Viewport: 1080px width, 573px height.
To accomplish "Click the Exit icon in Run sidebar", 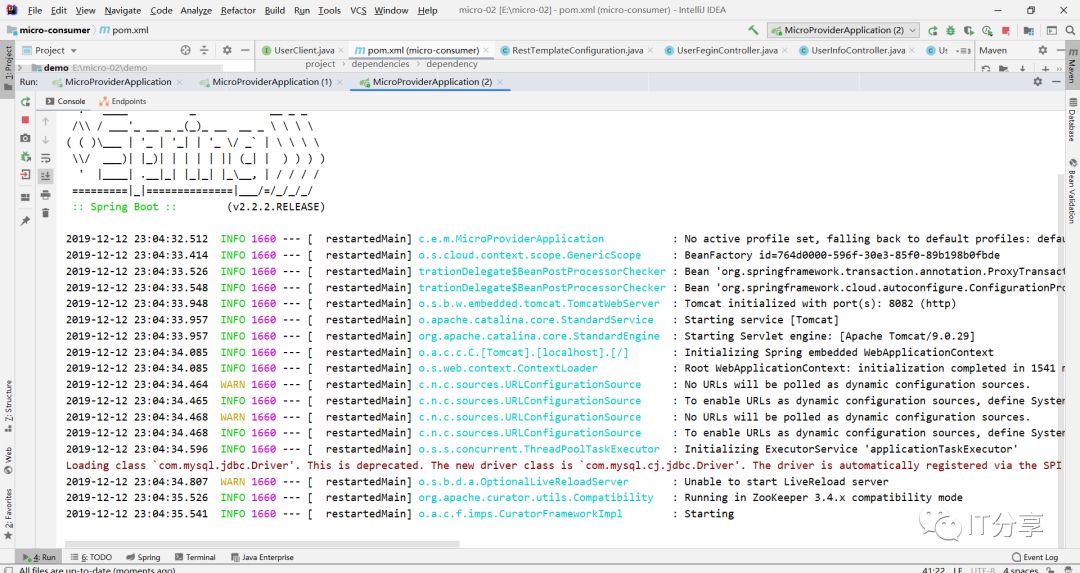I will pos(25,174).
